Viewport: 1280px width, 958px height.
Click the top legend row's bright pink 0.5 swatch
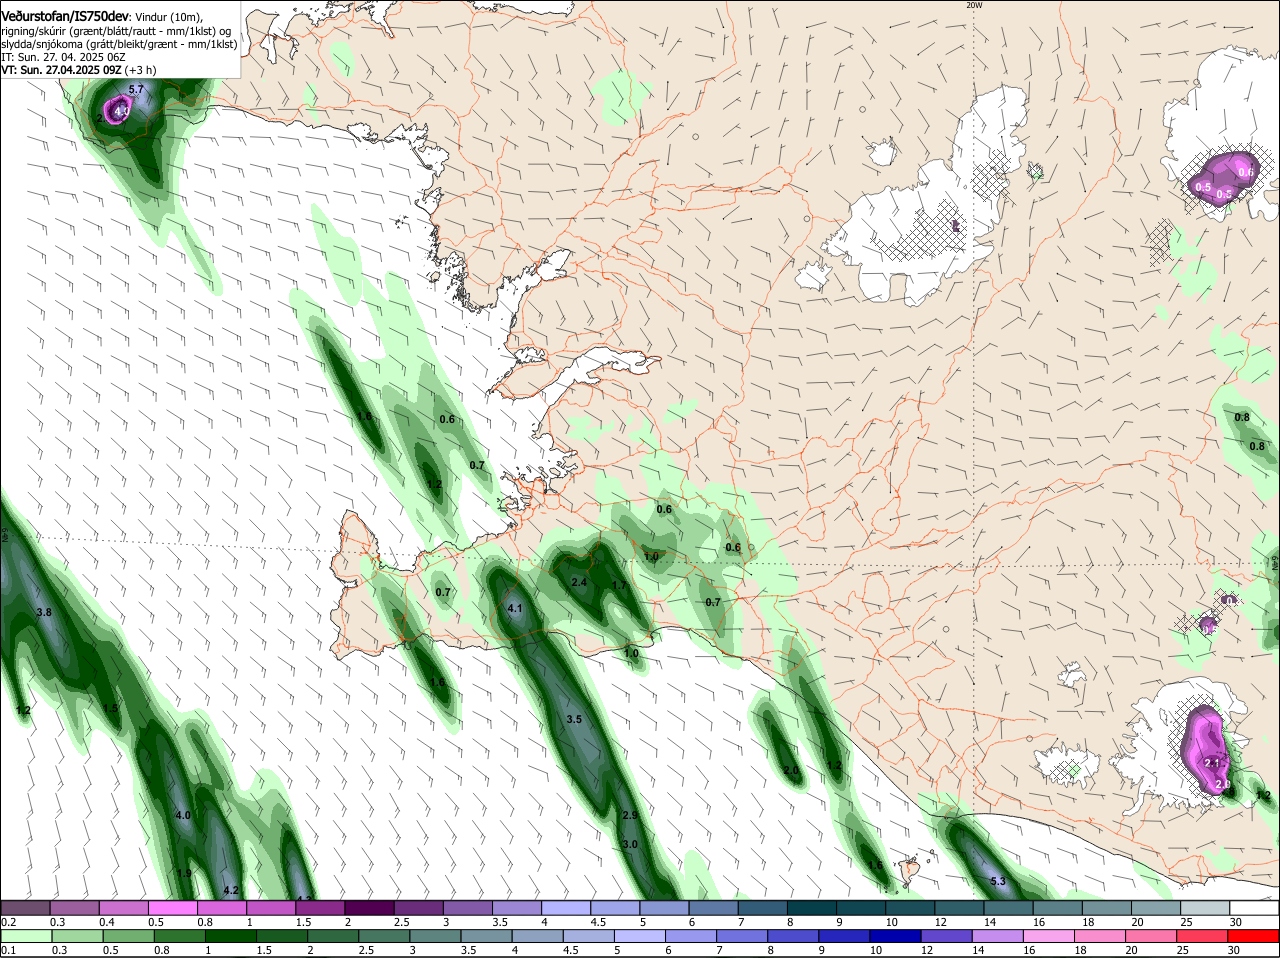(x=172, y=908)
